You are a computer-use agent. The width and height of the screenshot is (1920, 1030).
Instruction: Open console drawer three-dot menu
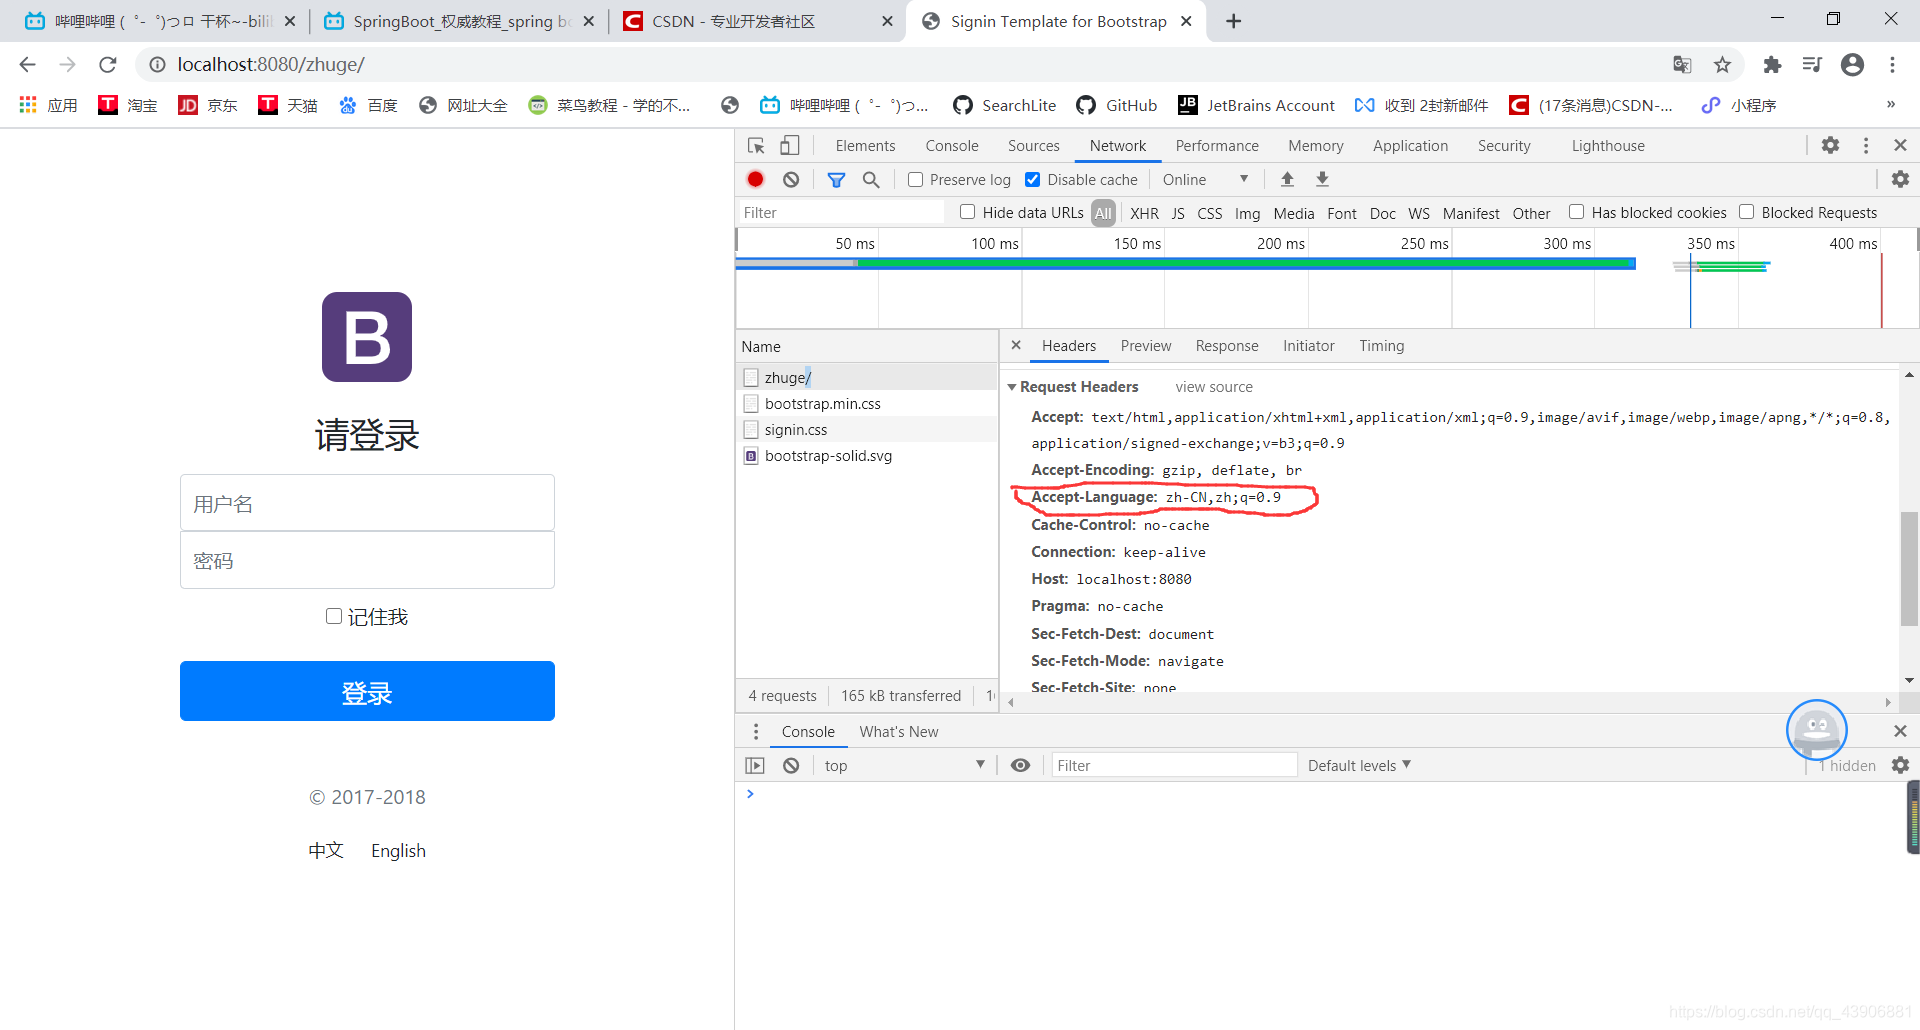[x=756, y=732]
